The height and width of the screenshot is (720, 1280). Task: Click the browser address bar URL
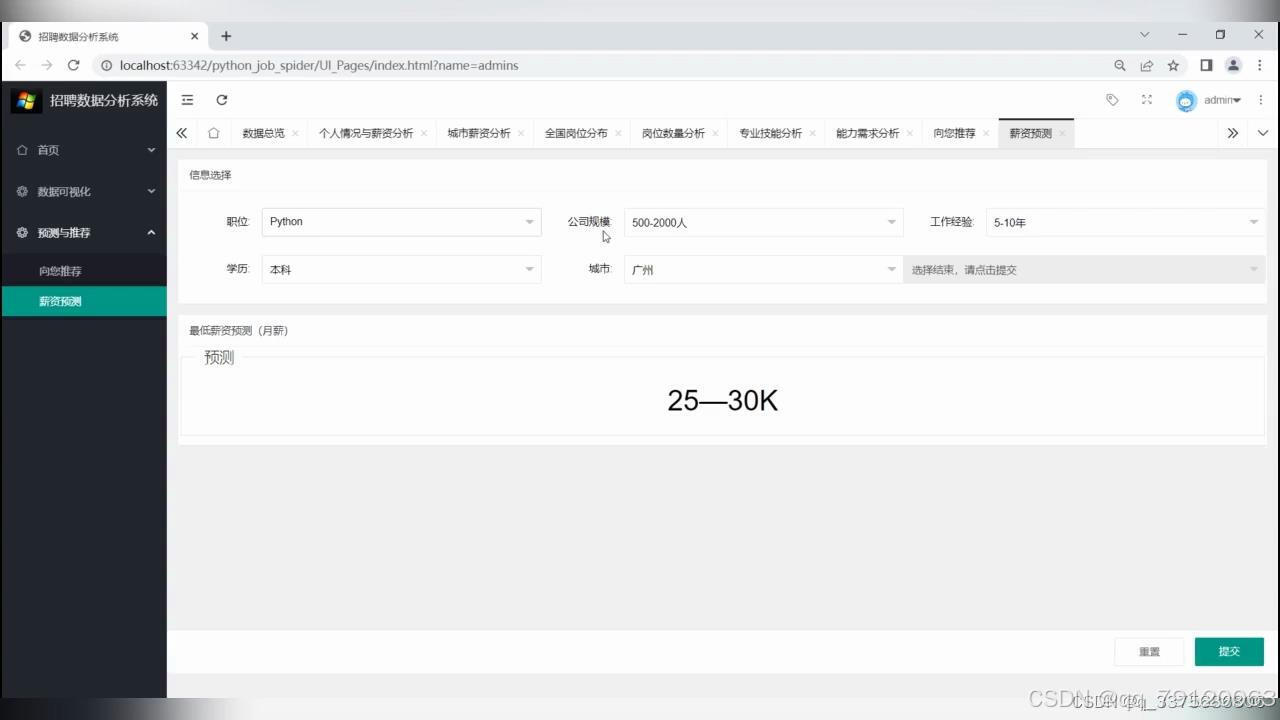(319, 65)
